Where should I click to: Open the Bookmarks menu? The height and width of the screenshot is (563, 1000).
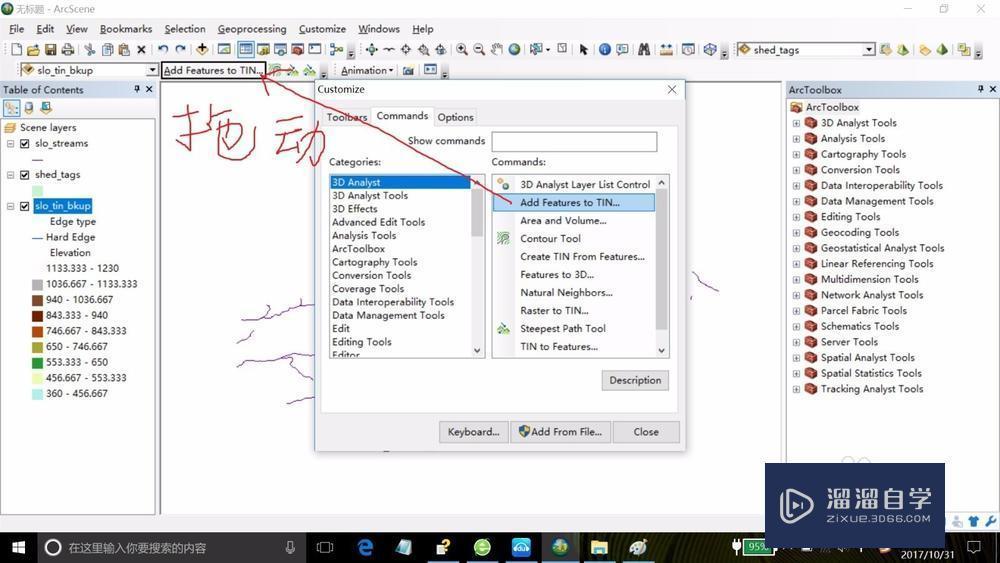[x=126, y=29]
